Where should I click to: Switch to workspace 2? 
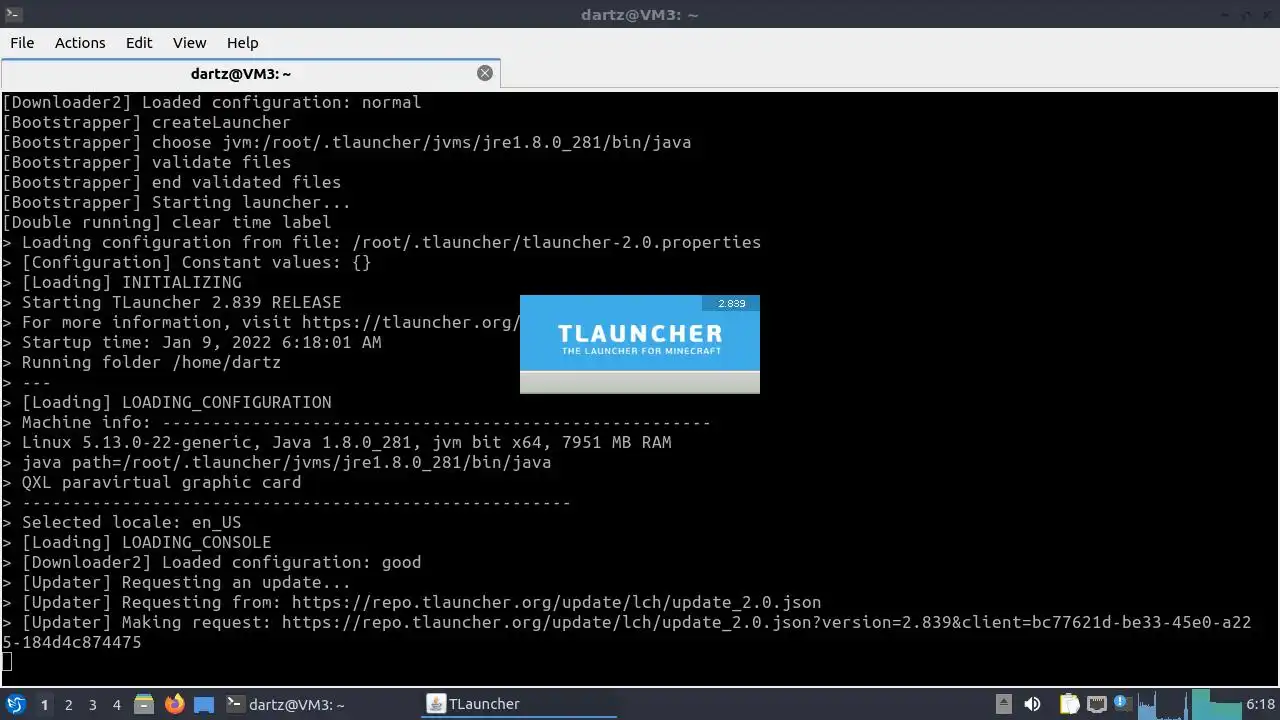(x=68, y=705)
